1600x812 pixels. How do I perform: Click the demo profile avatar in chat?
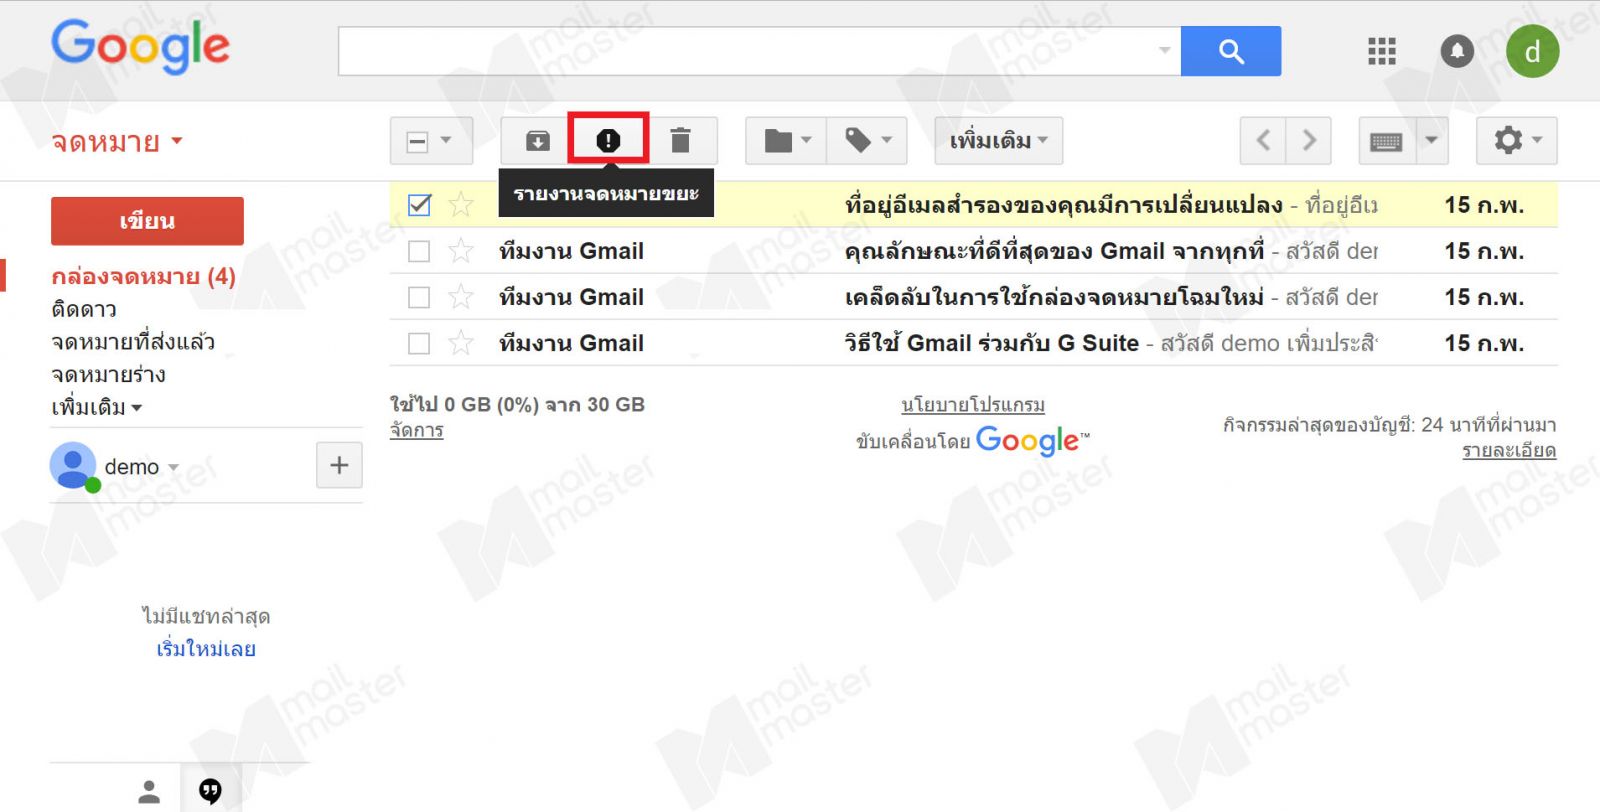(x=74, y=466)
